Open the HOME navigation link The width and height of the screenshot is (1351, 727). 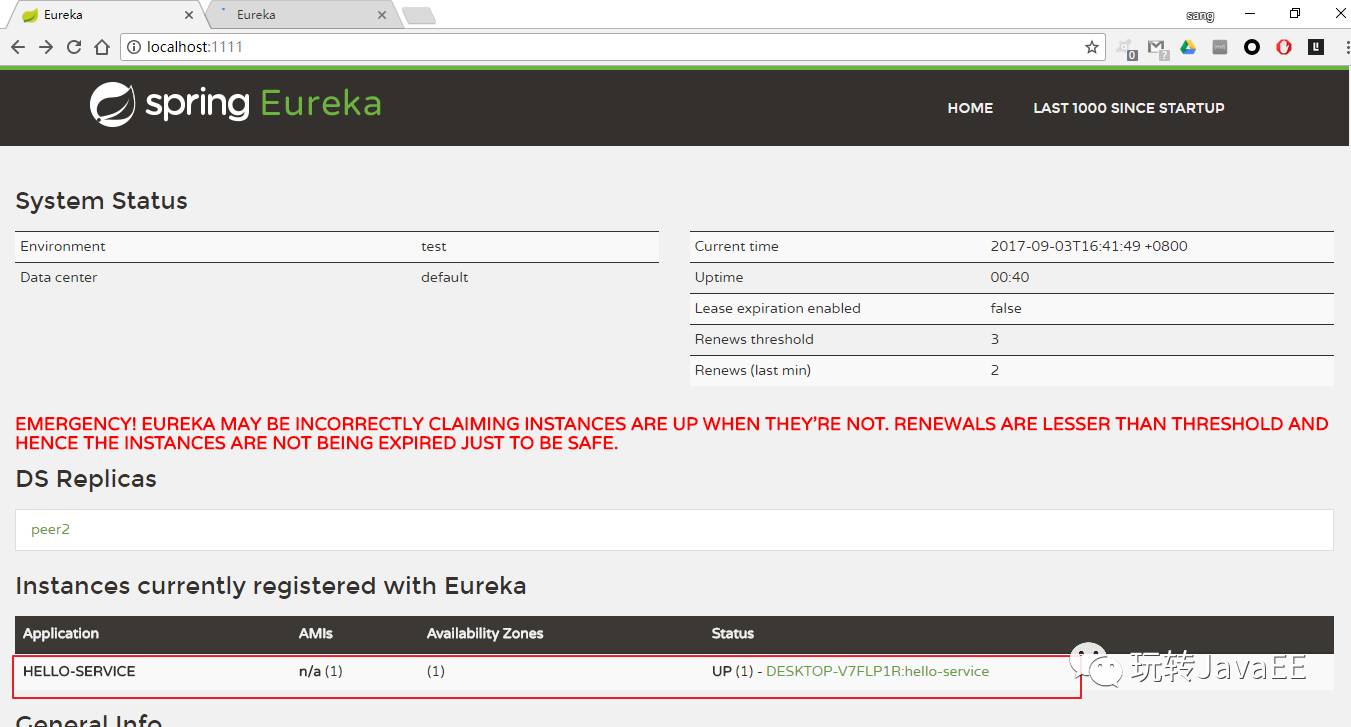click(970, 108)
